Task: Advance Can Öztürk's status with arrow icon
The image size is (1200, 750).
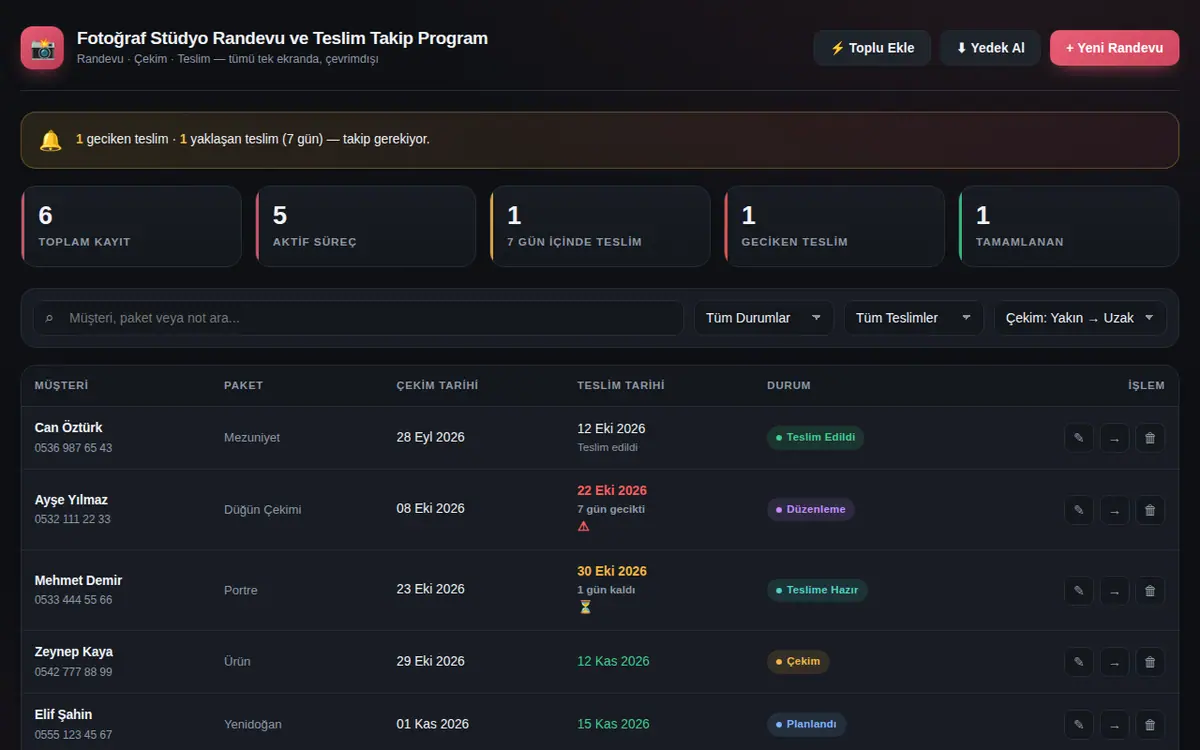Action: pos(1114,438)
